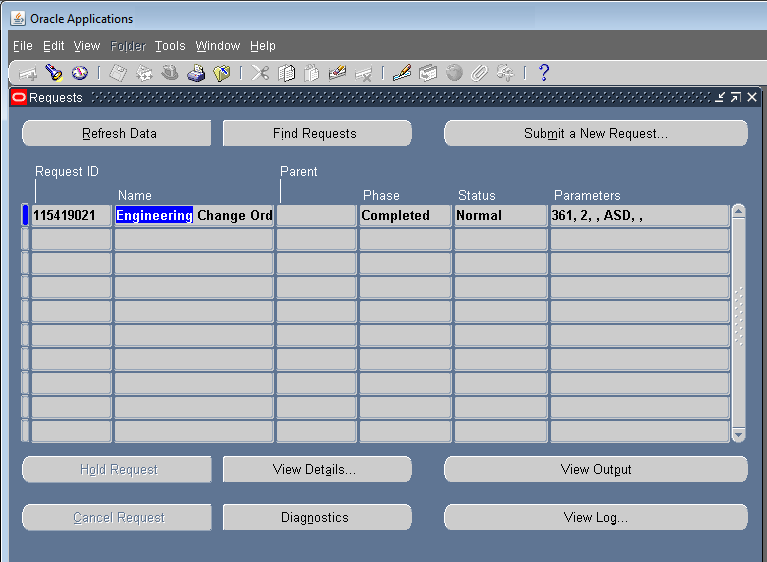Click the Next Step toolbar icon

144,73
